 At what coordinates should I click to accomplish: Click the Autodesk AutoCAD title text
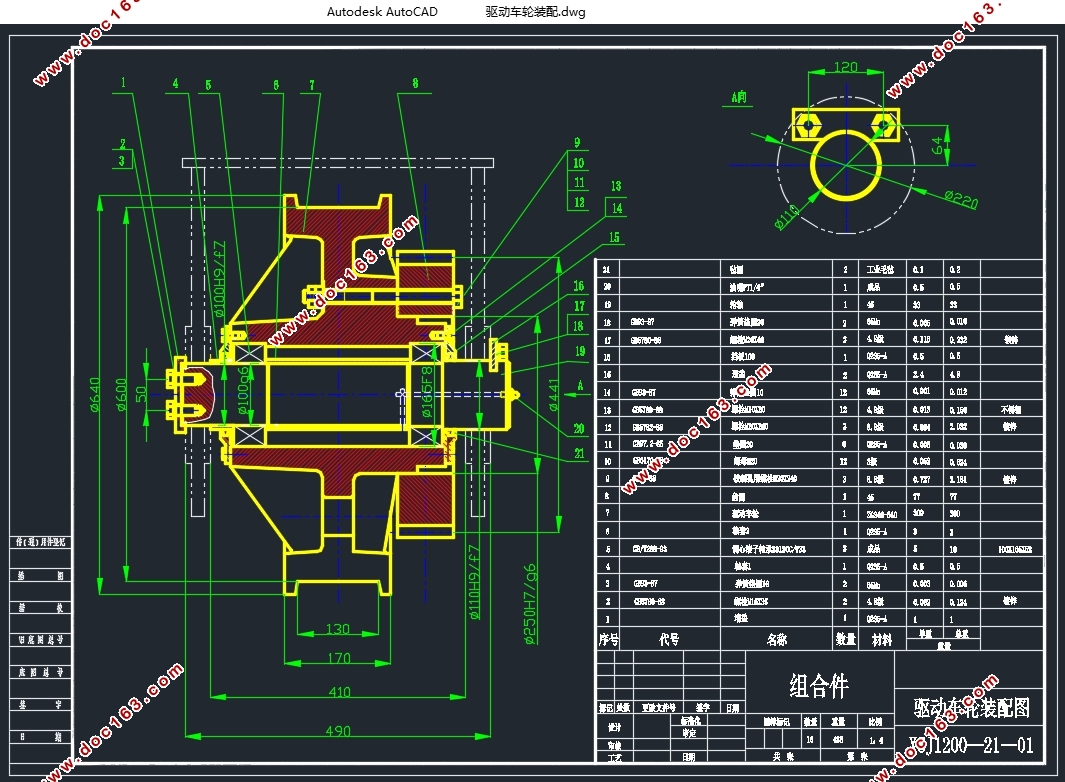click(381, 12)
